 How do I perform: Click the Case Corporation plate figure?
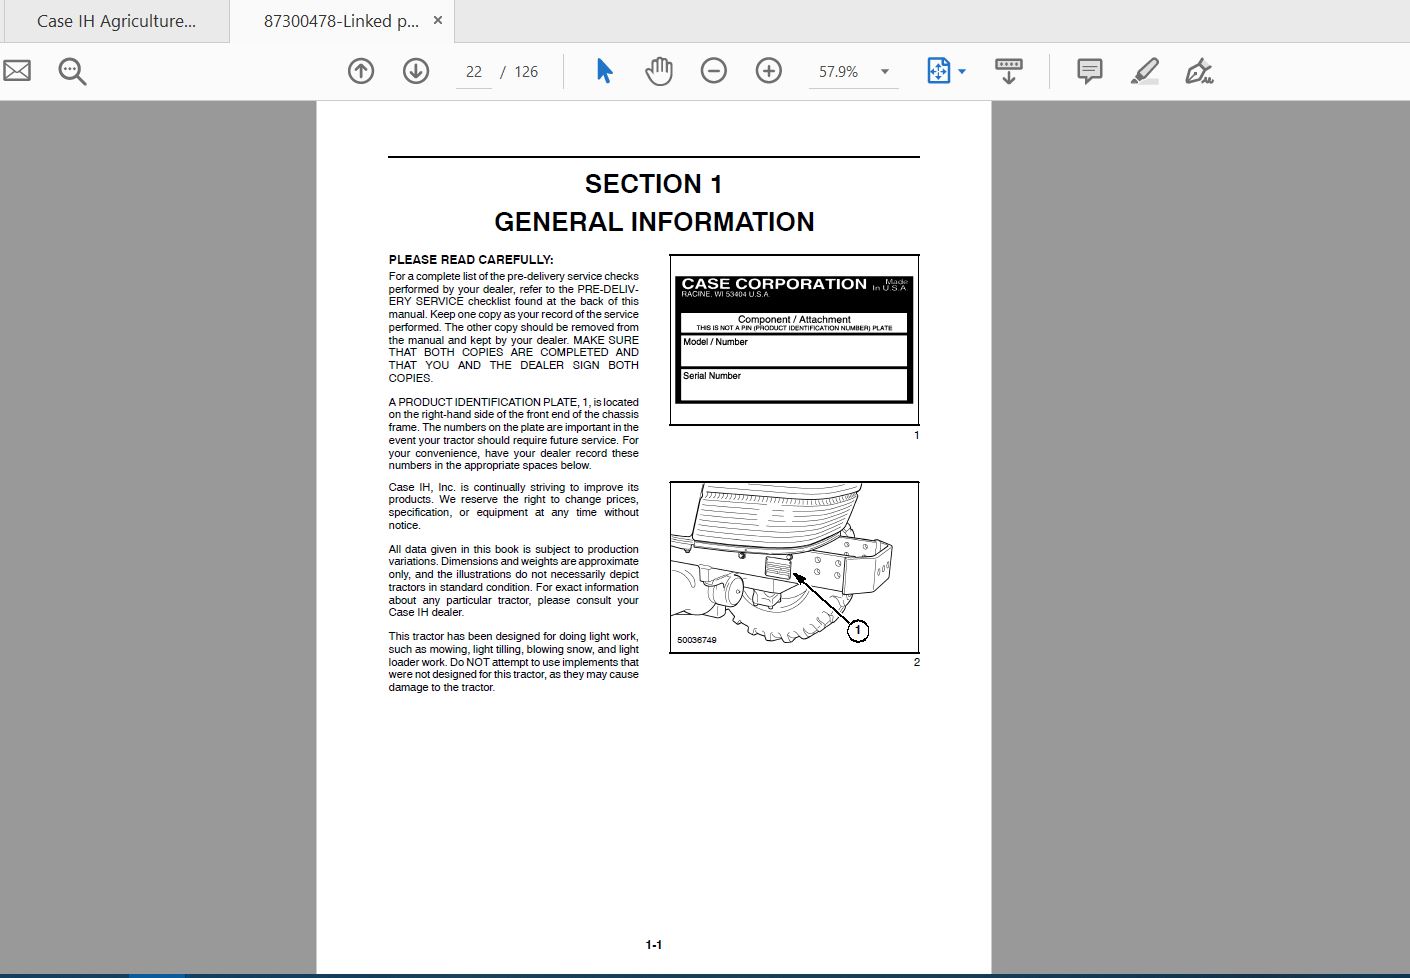pos(794,340)
